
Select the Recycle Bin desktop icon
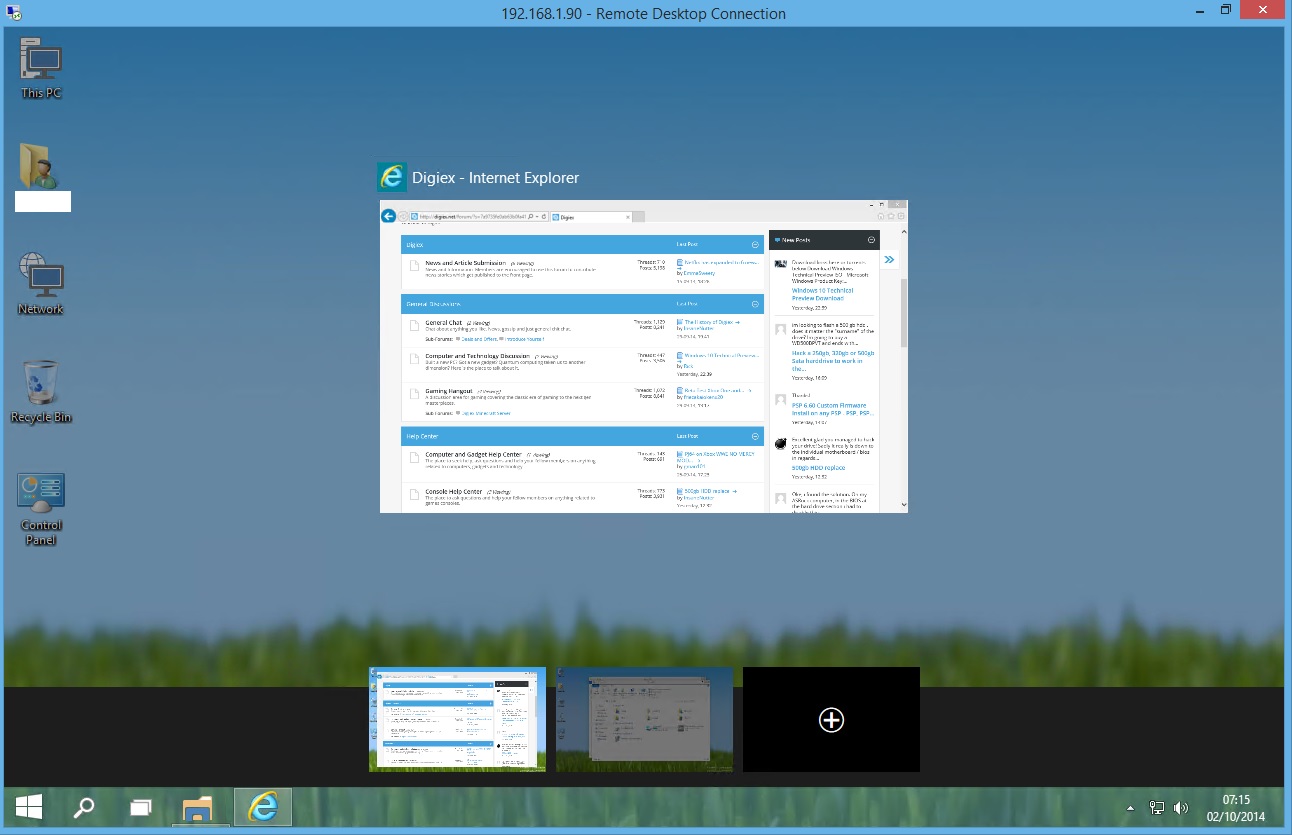point(41,391)
